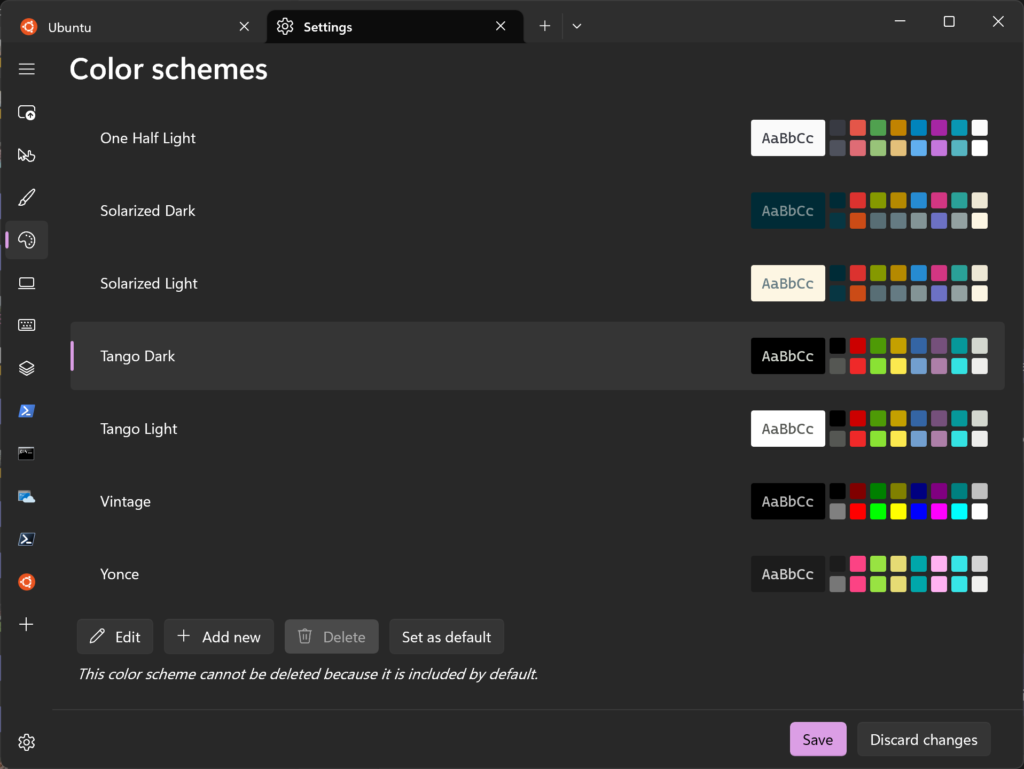The width and height of the screenshot is (1024, 769).
Task: Save the color scheme changes
Action: [818, 739]
